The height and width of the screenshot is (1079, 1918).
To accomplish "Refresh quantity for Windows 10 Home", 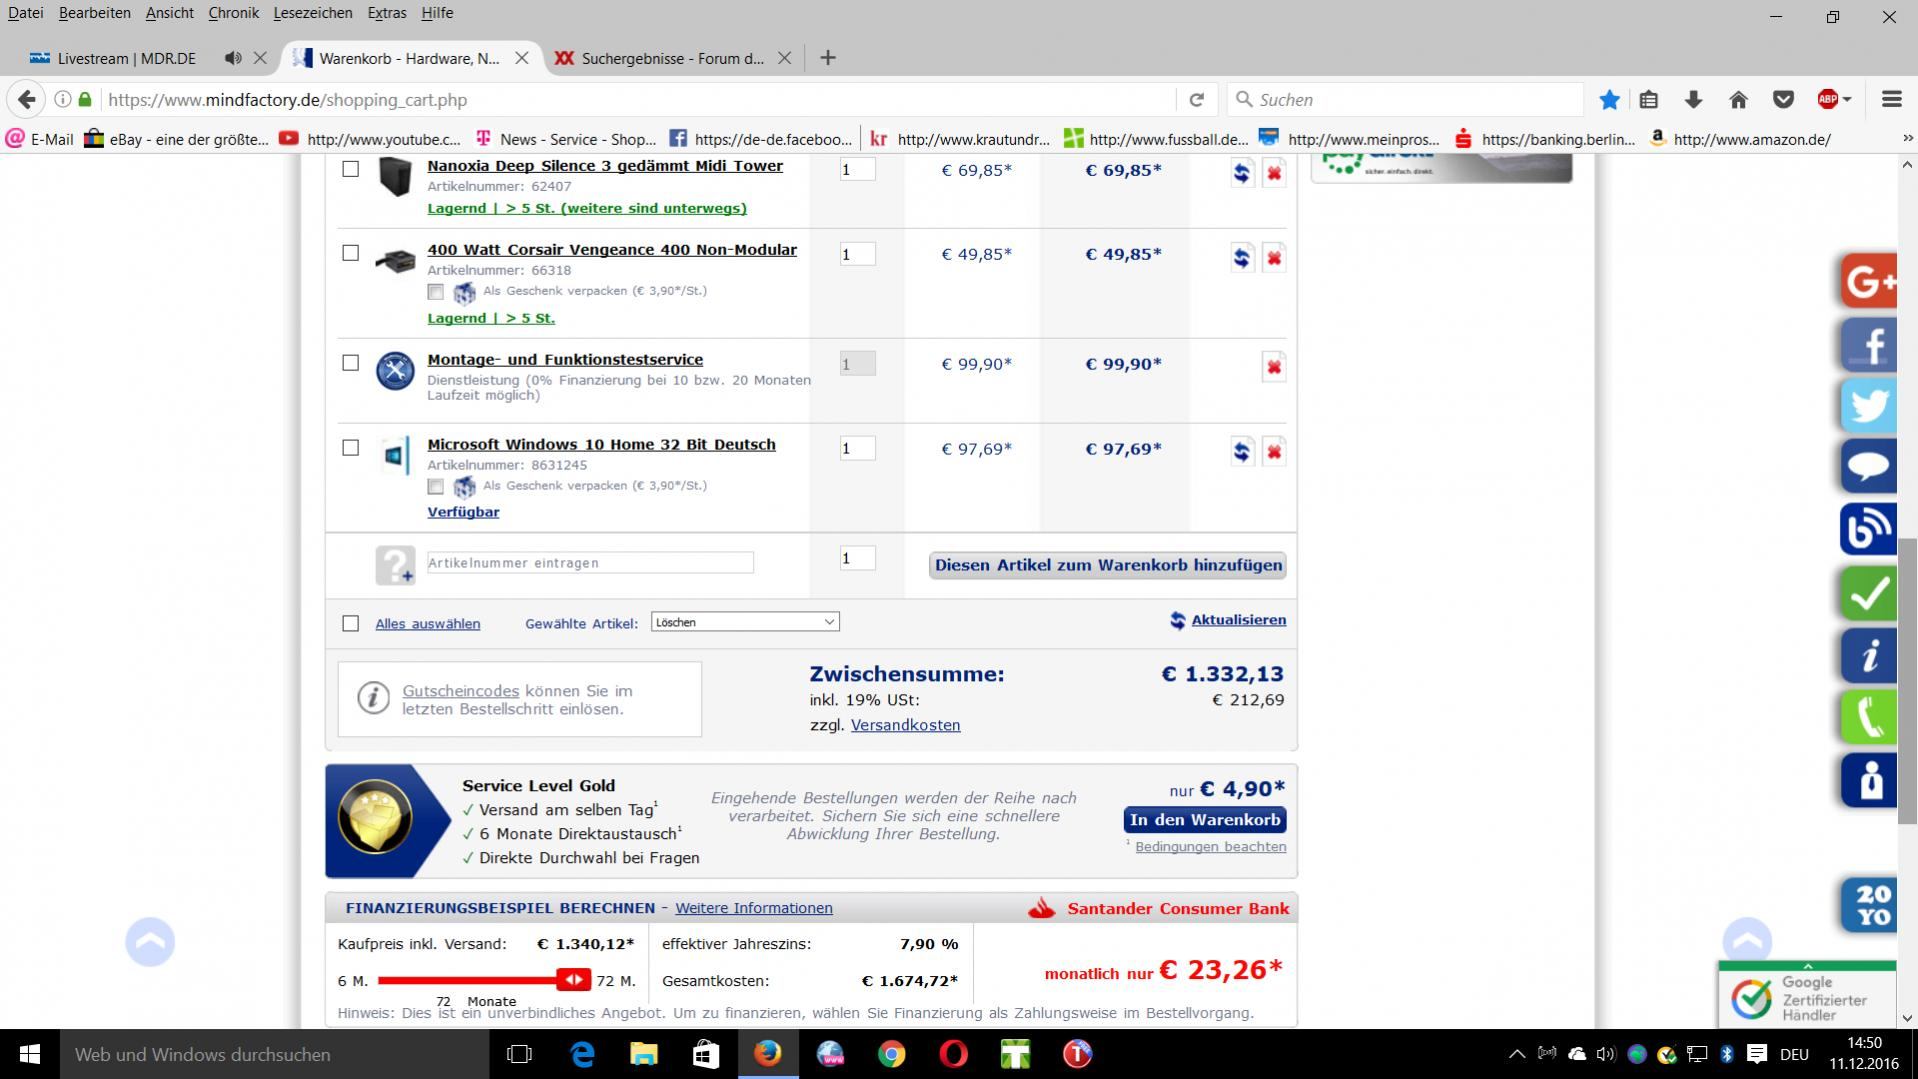I will 1241,451.
